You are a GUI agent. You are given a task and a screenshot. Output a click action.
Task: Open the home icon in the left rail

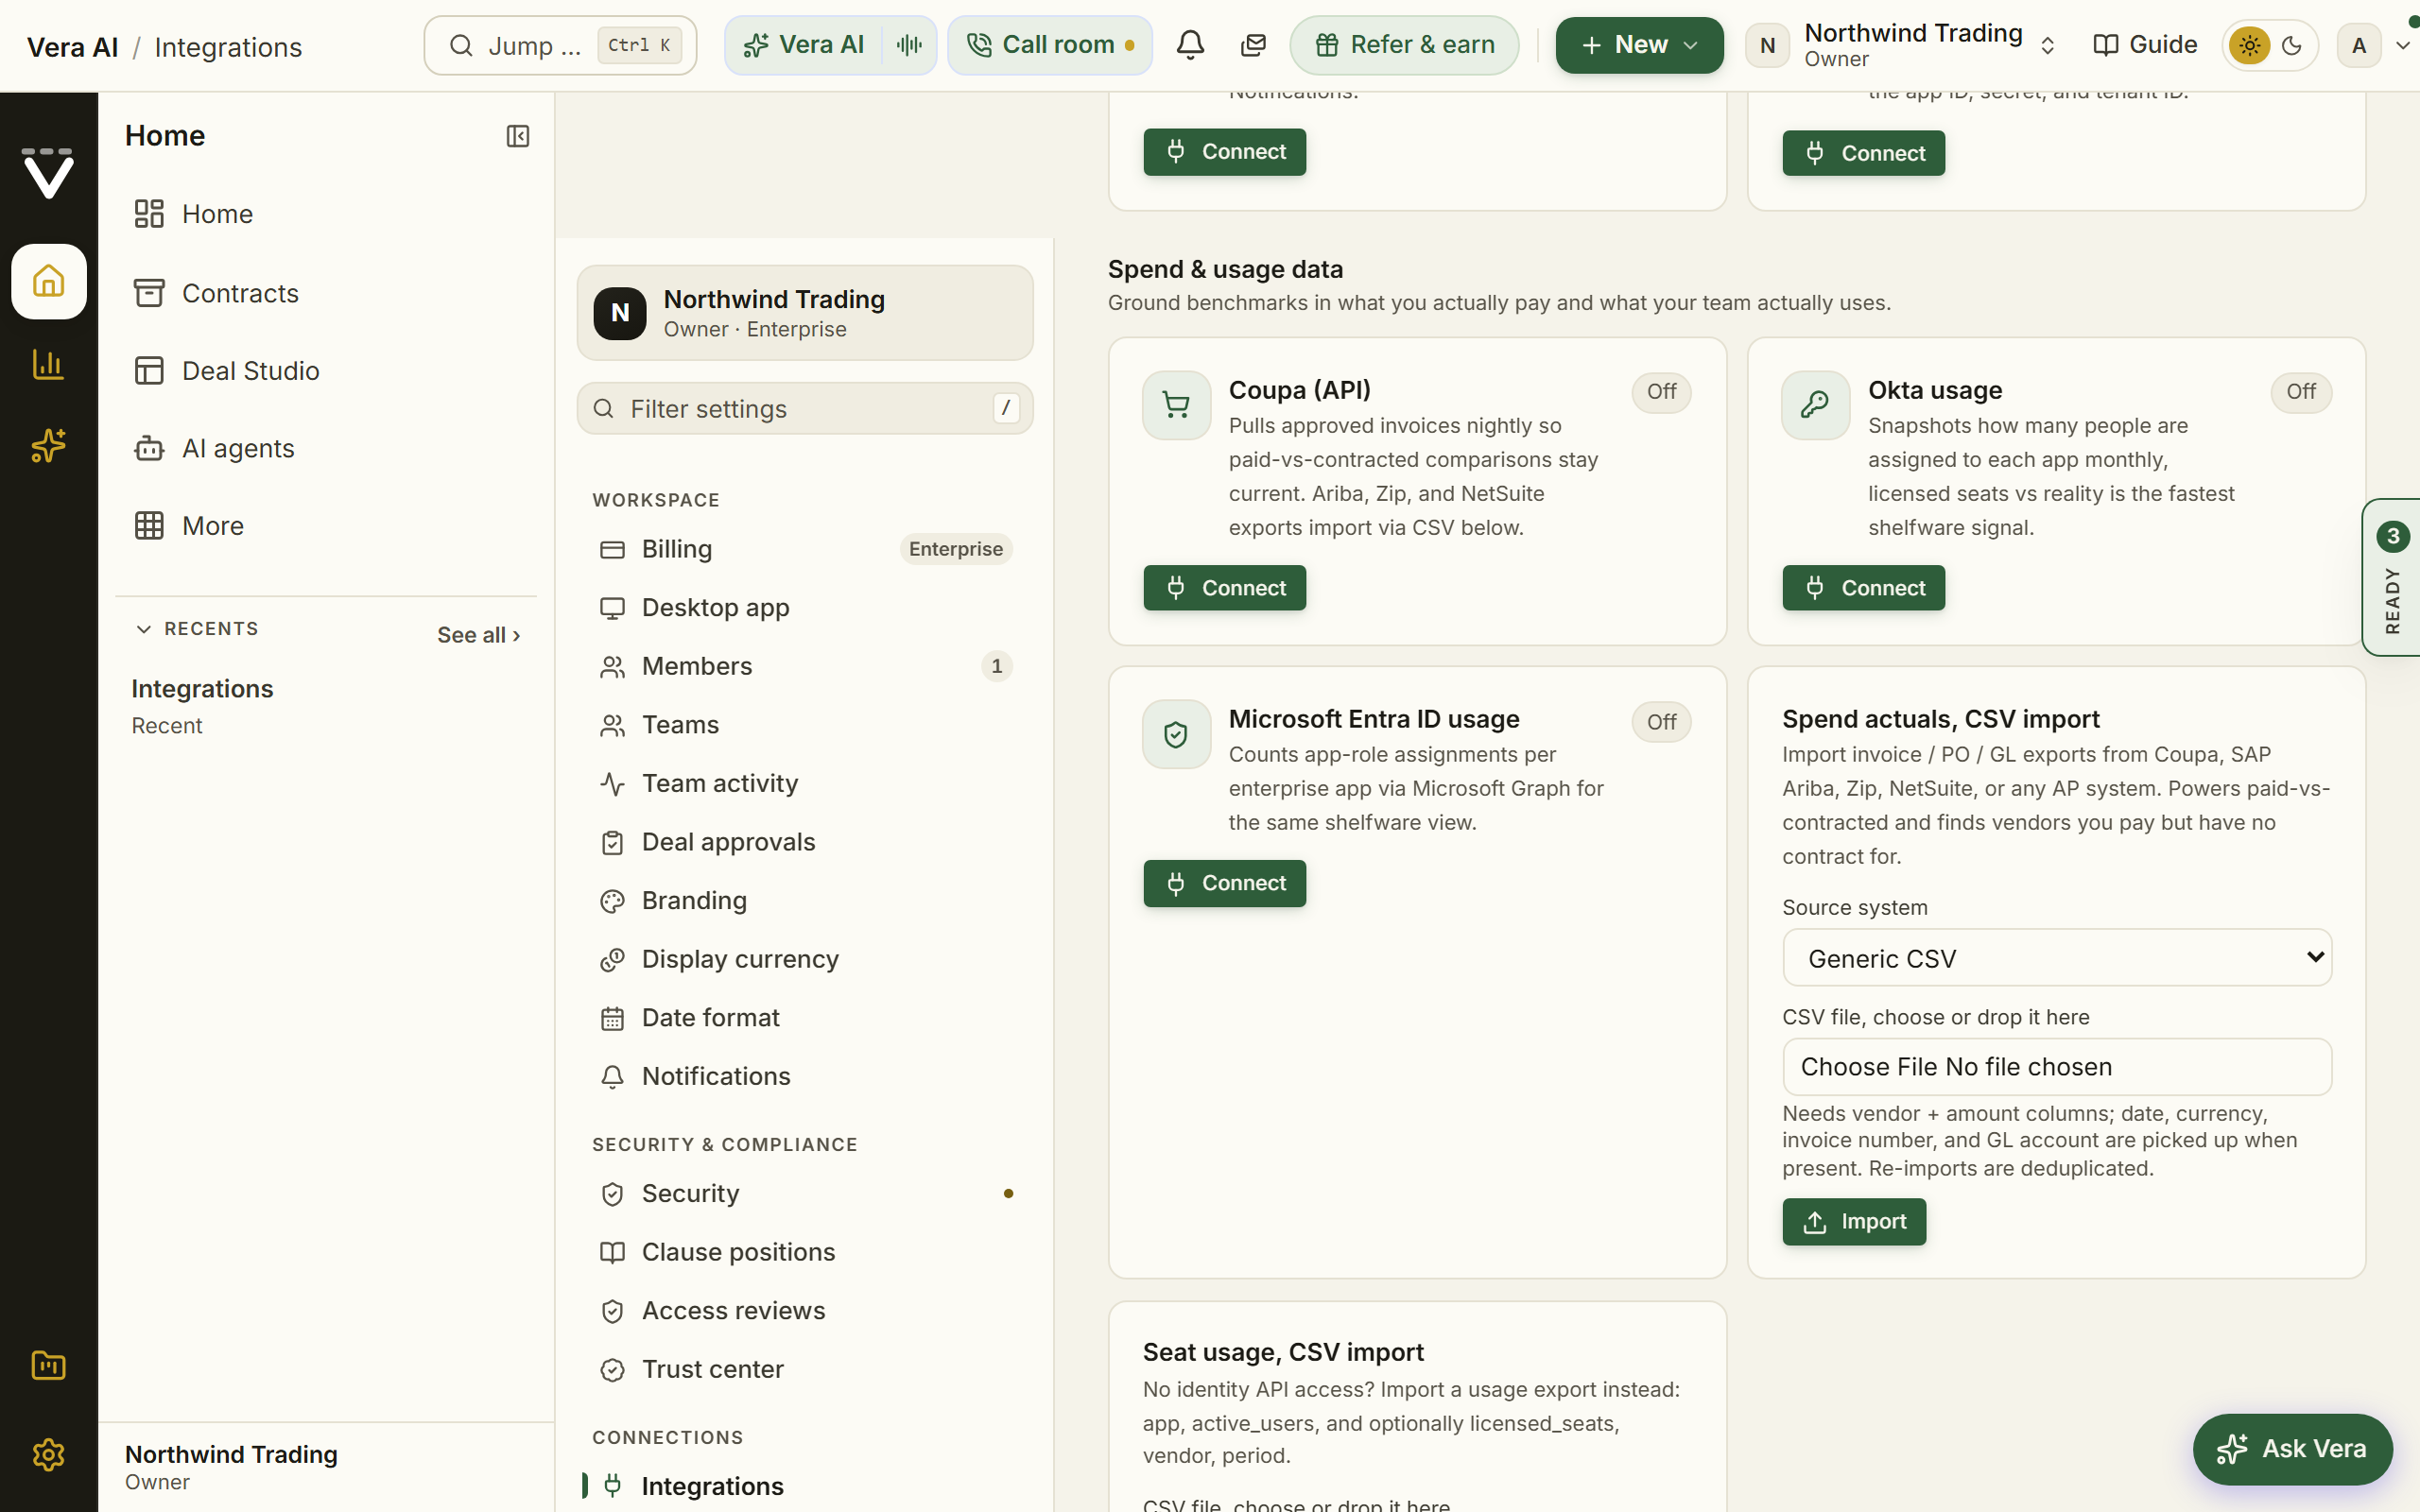click(x=48, y=281)
